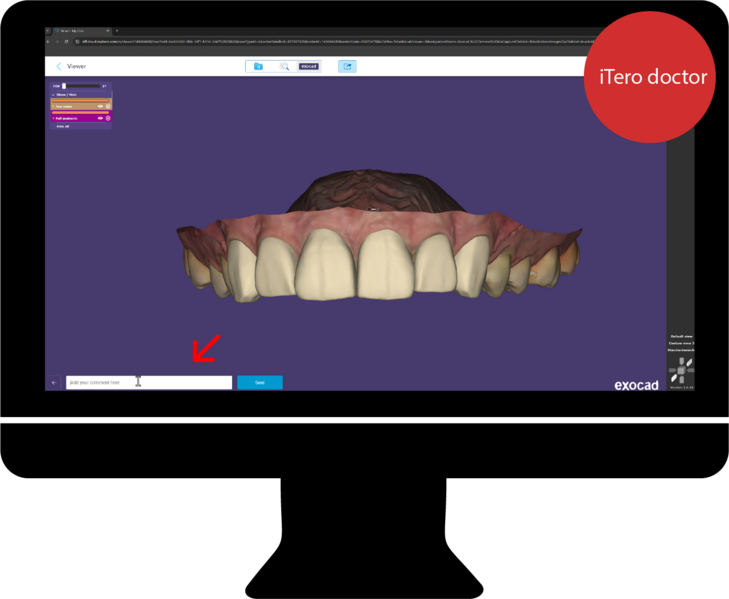Close the Viewer browser tab
Screen dimensions: 729x599
click(107, 31)
